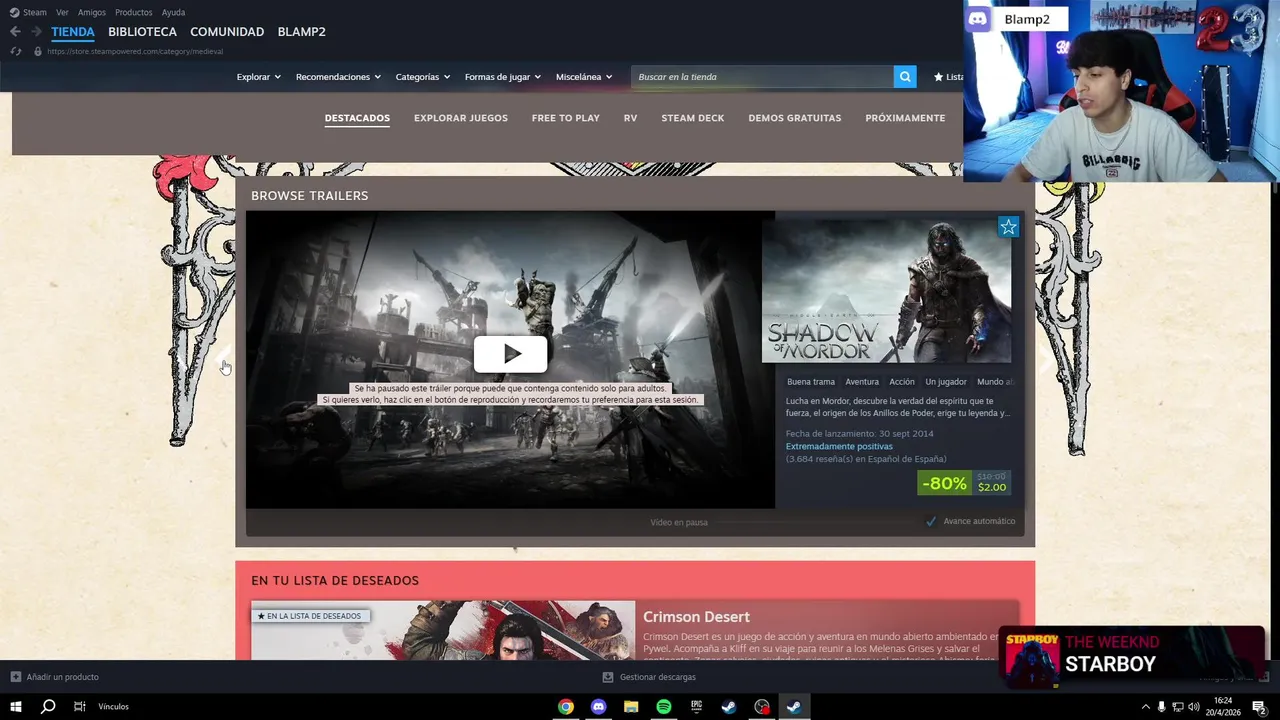Switch to the COMUNIDAD section

coord(227,32)
